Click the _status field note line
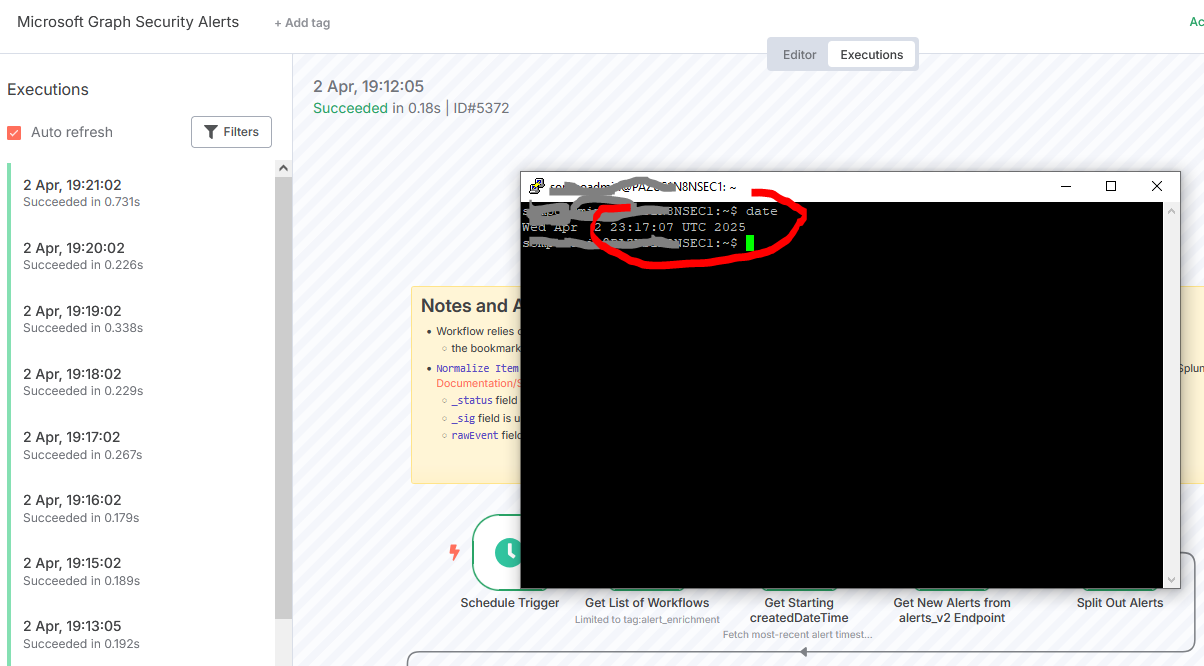 484,400
